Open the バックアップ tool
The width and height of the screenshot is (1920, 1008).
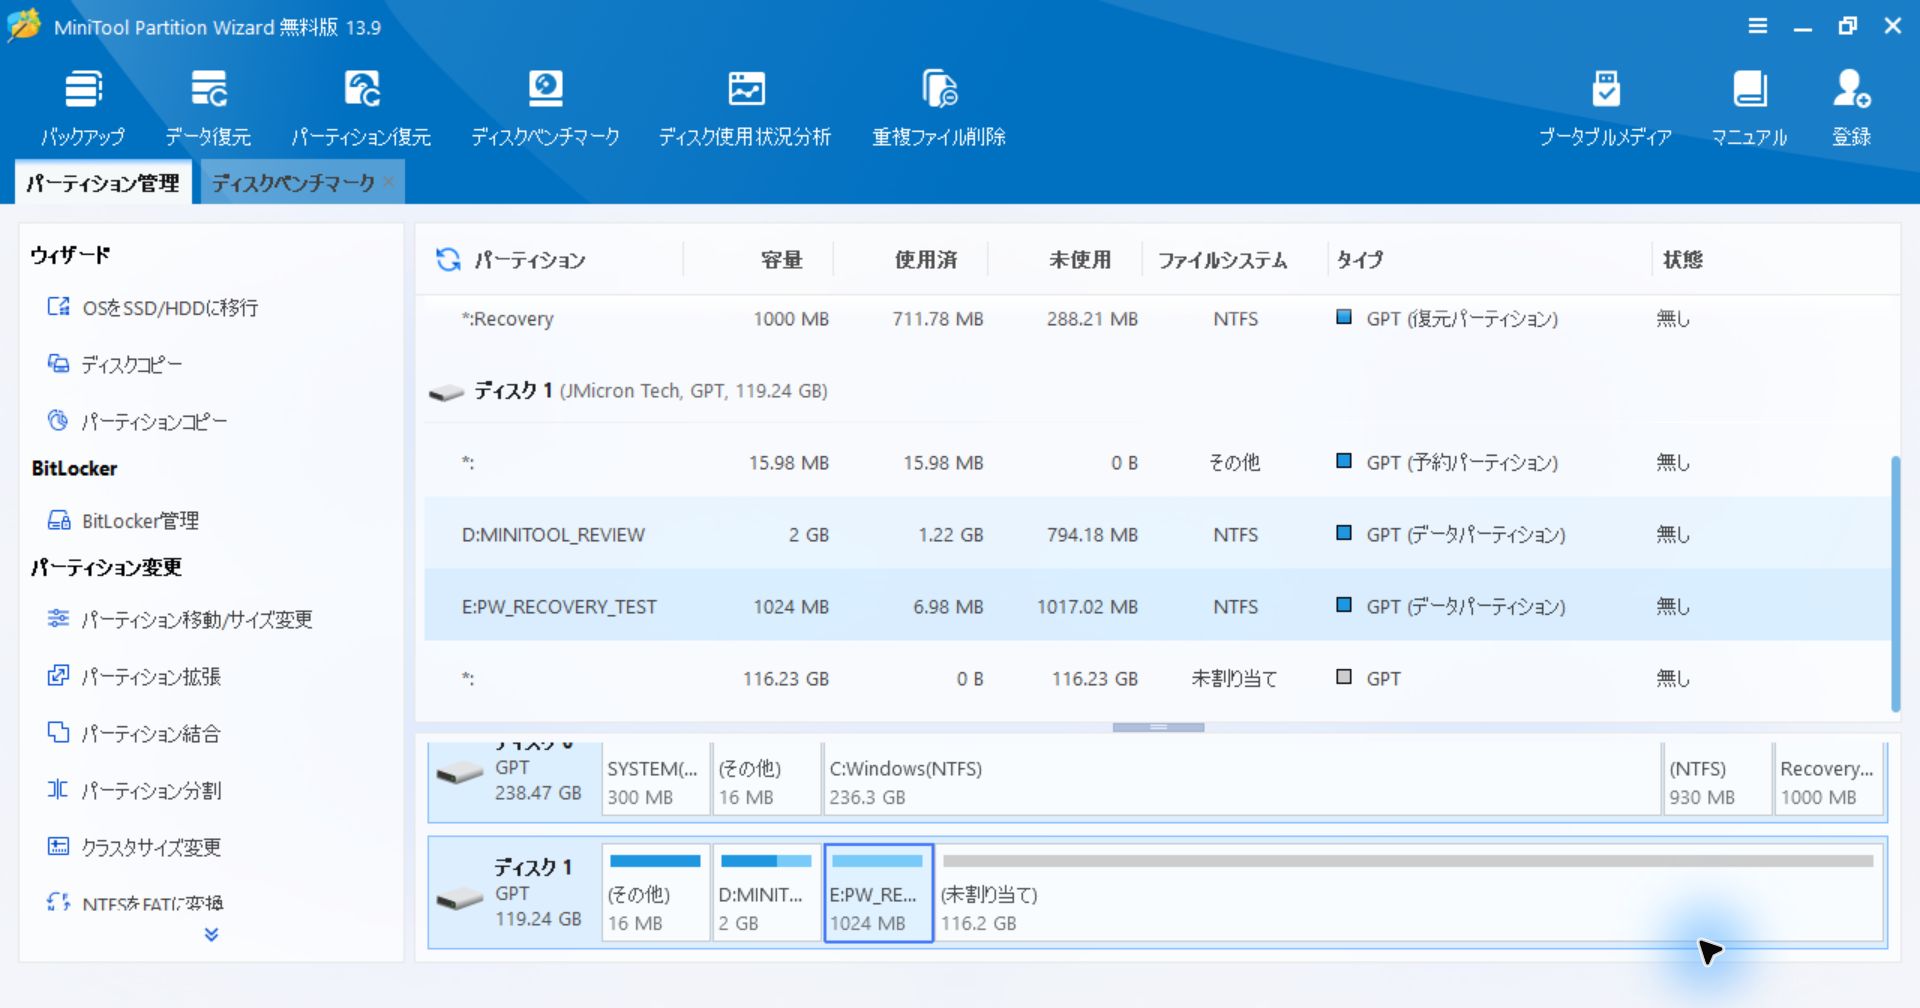(83, 108)
